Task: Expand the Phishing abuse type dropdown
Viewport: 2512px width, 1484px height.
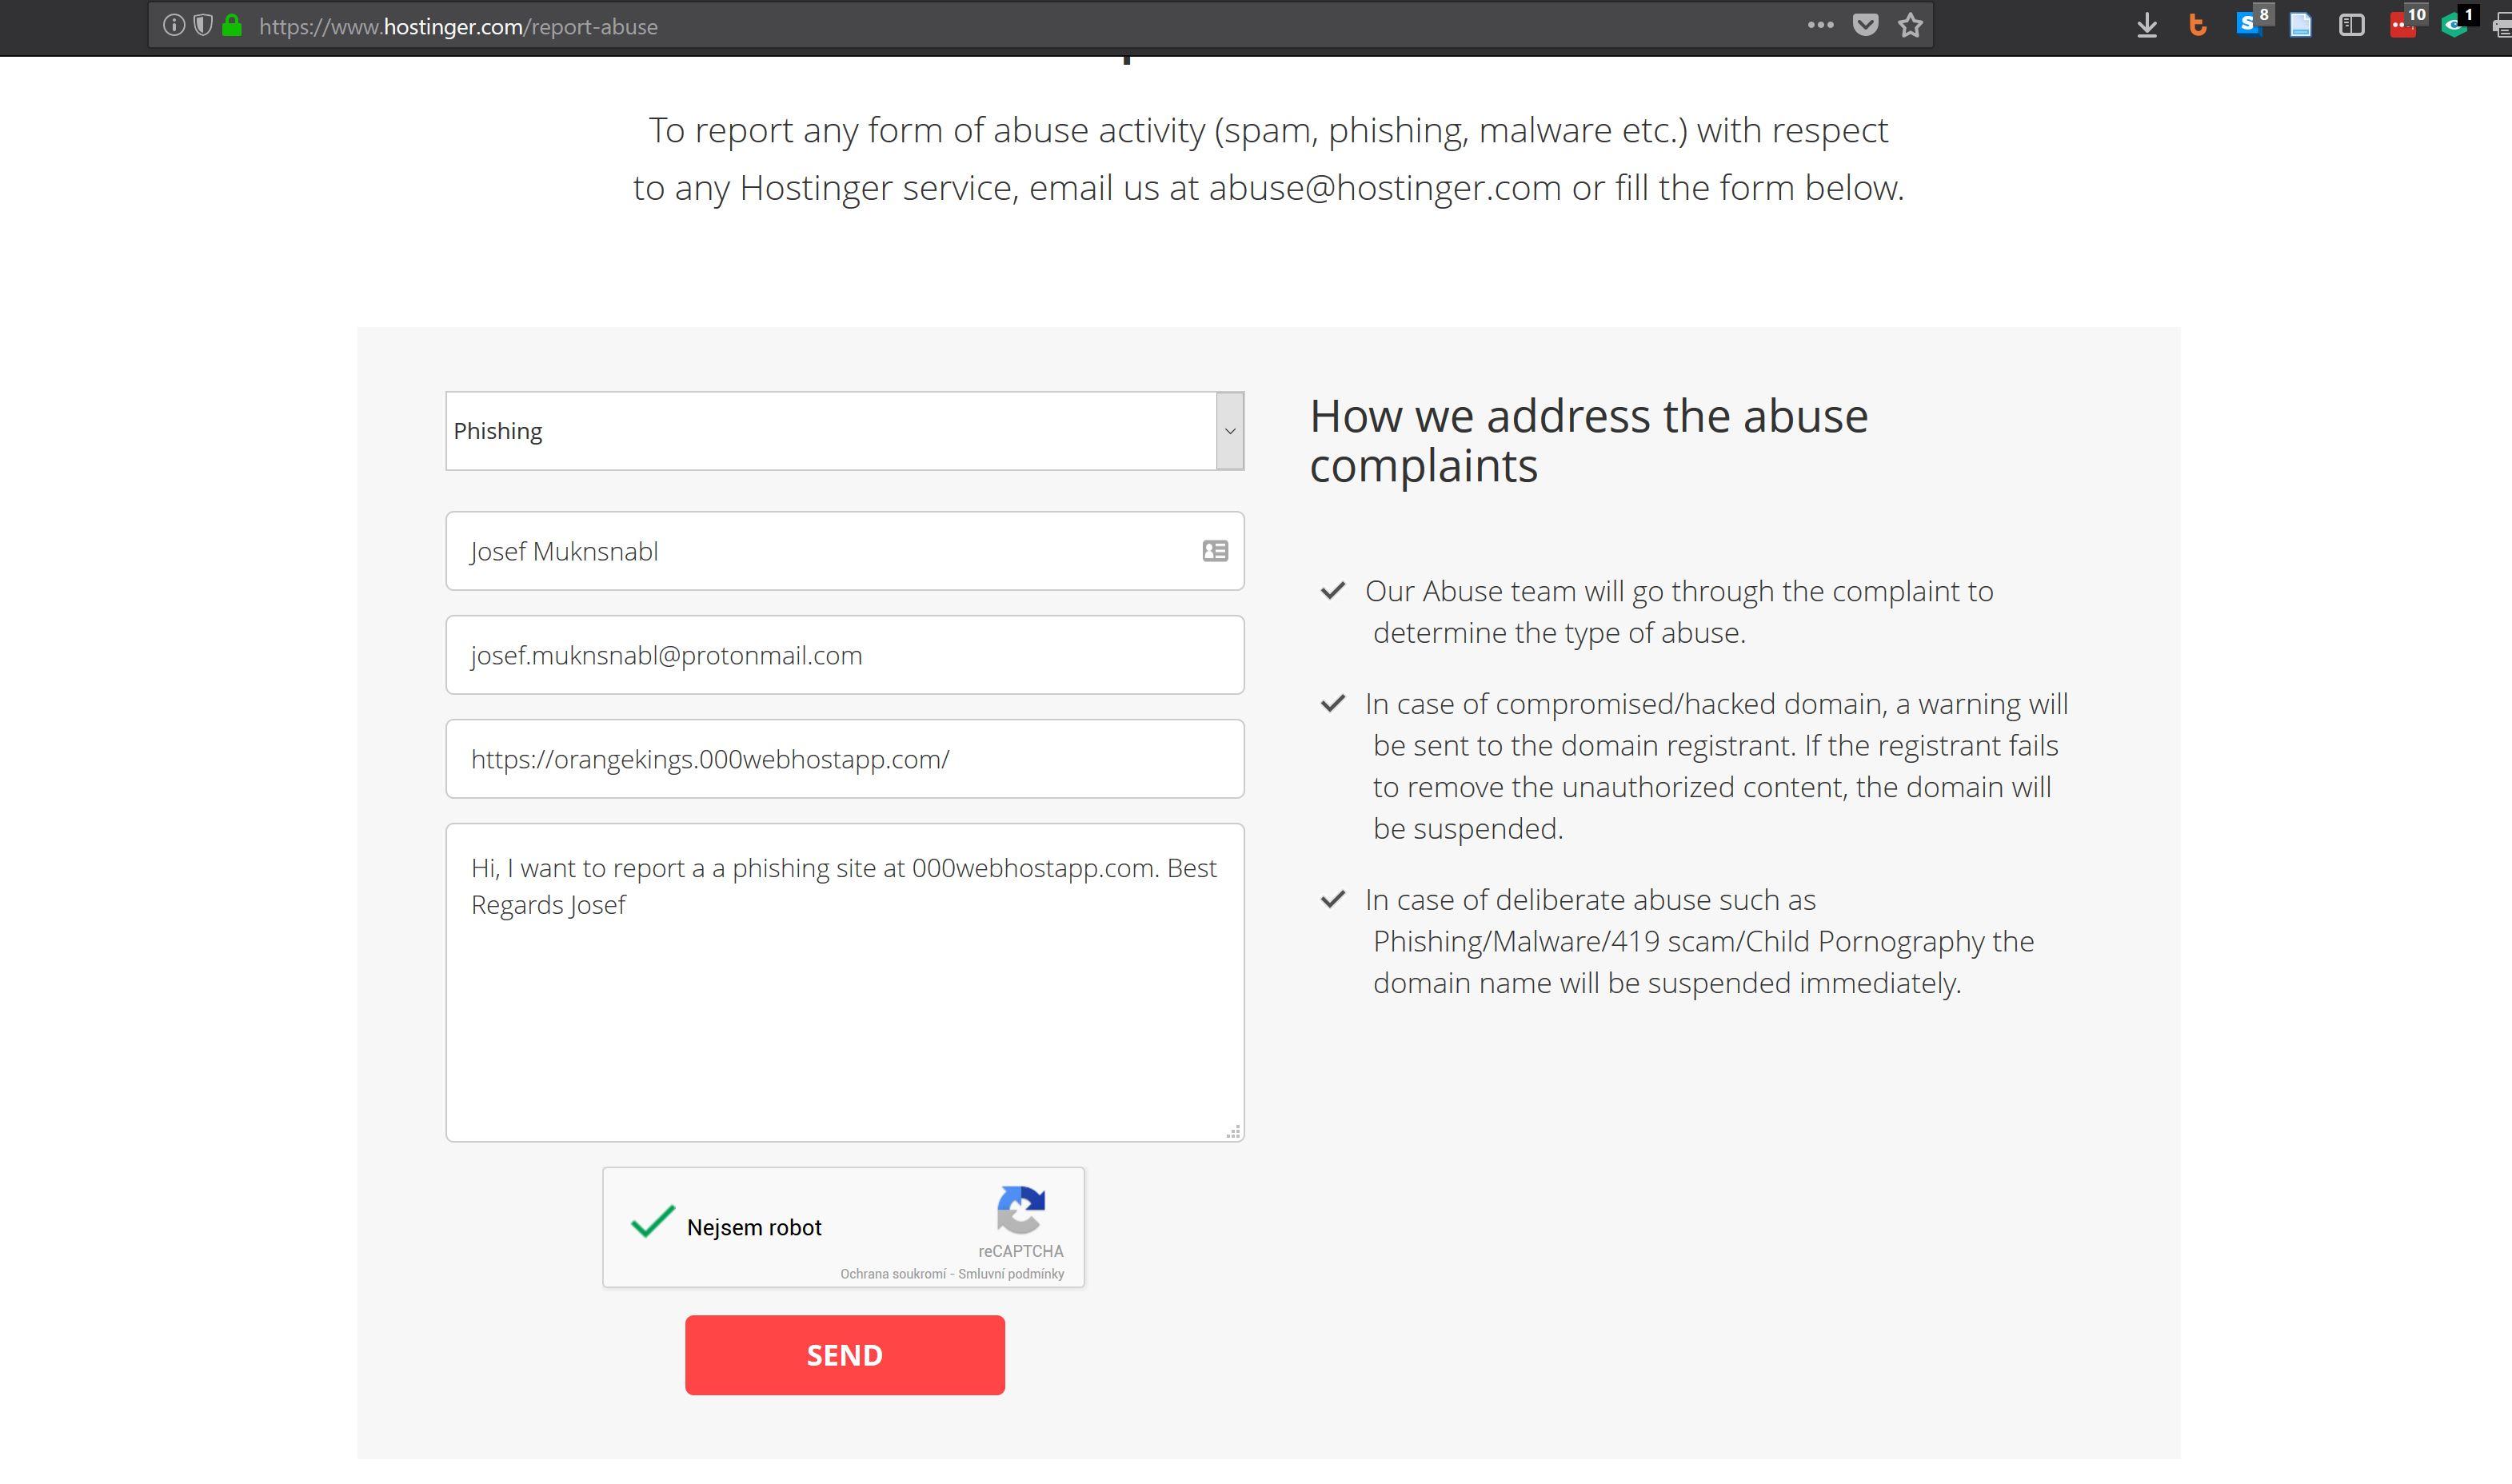Action: [x=845, y=431]
